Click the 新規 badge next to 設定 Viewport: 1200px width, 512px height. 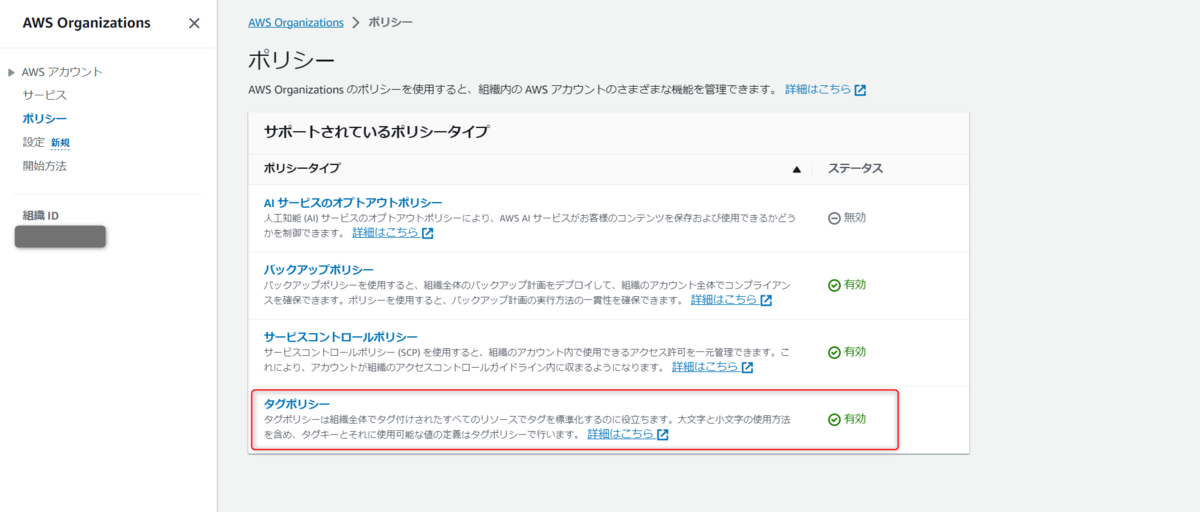tap(60, 143)
